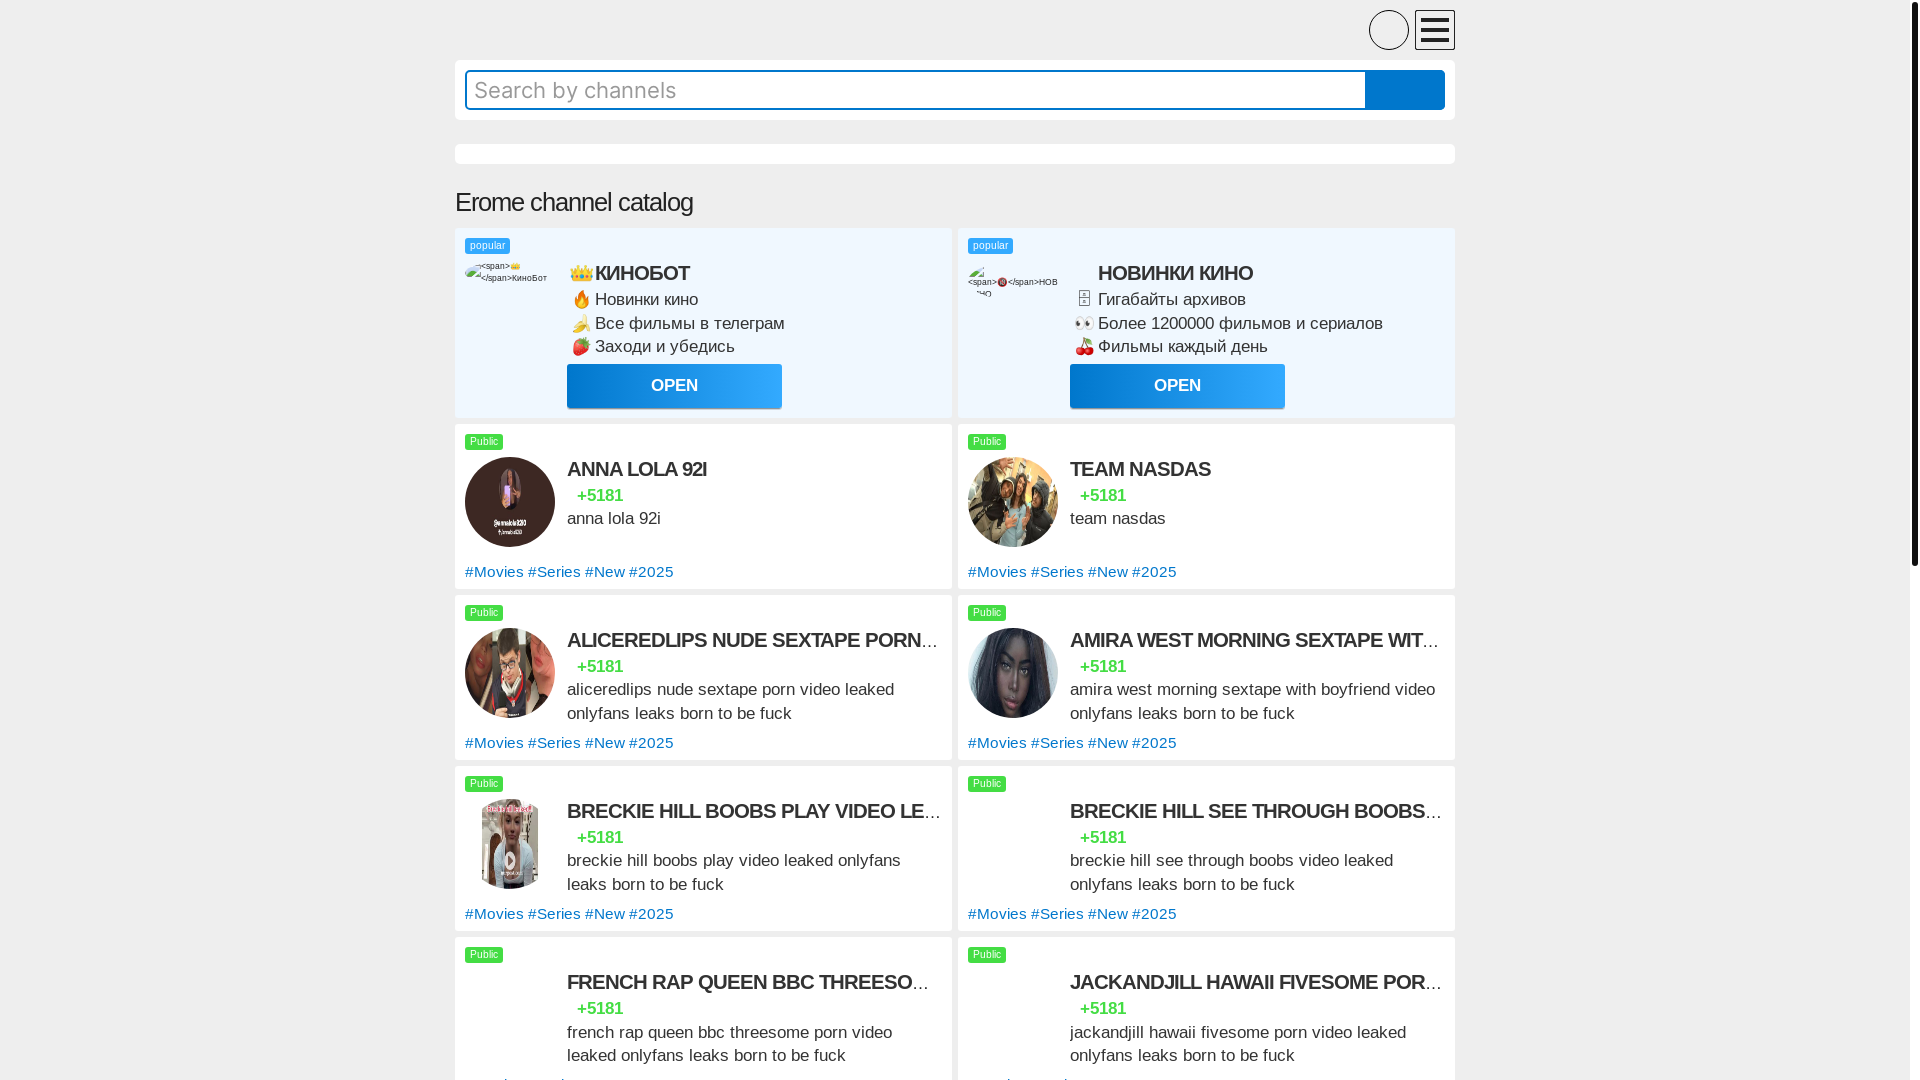This screenshot has width=1920, height=1080.
Task: Open the КИНОБОТ channel title
Action: (x=642, y=273)
